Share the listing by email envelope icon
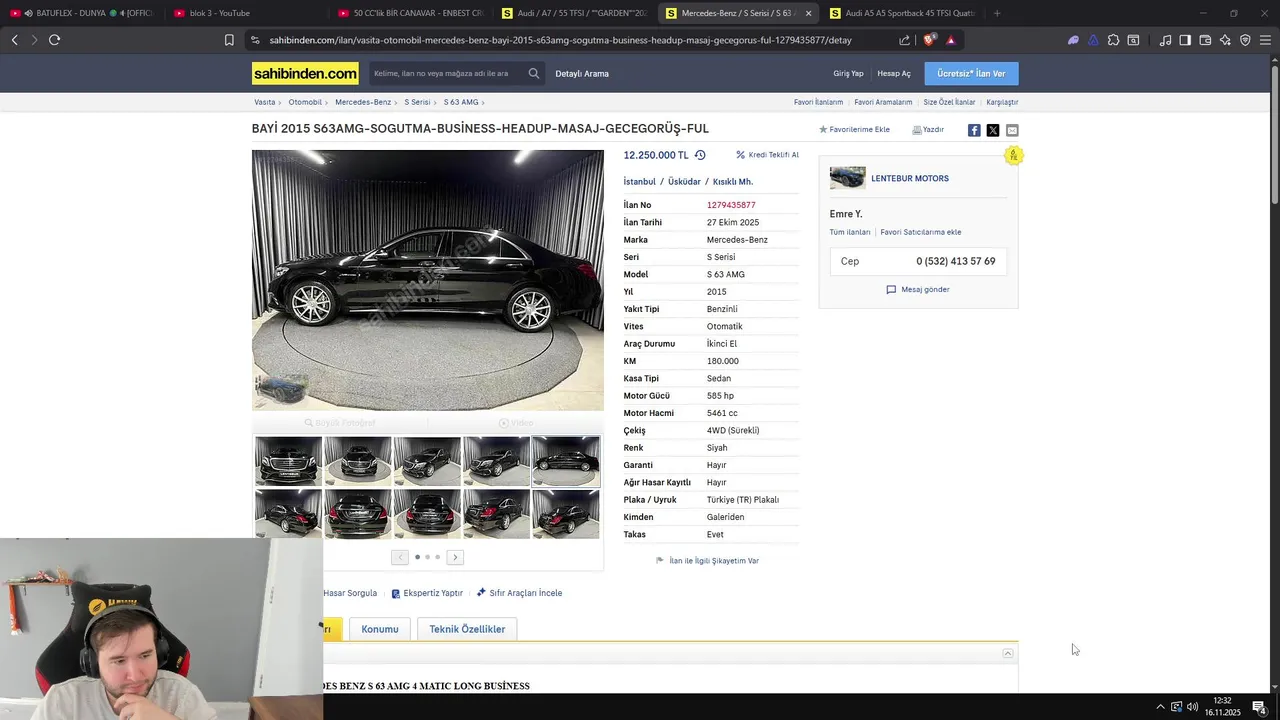 coord(1012,130)
